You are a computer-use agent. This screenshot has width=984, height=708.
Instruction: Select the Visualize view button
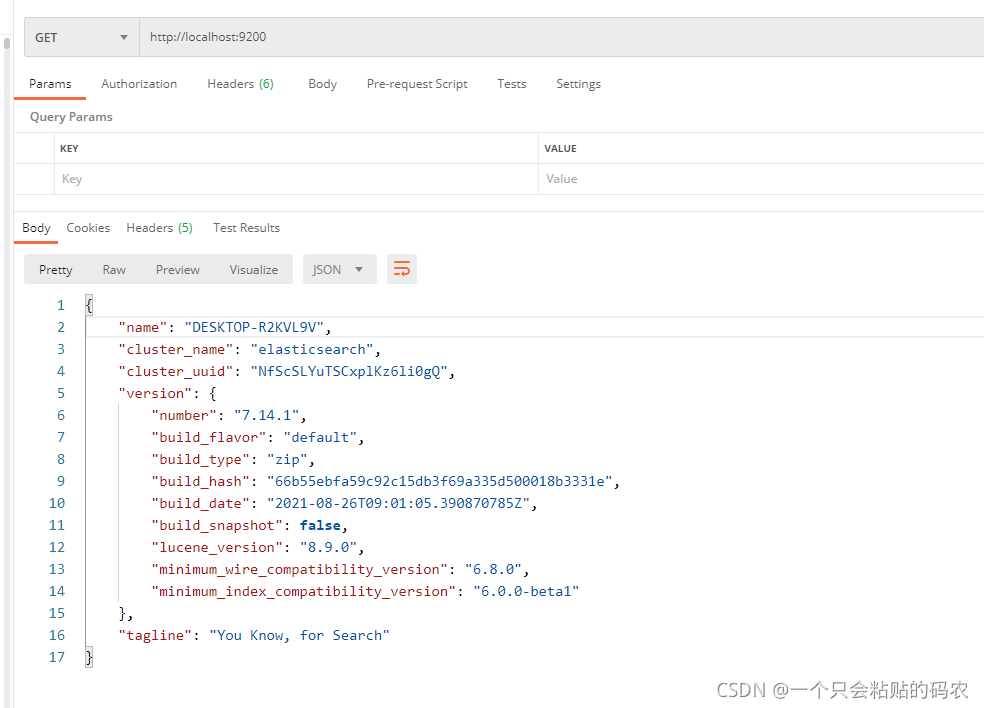pos(254,270)
